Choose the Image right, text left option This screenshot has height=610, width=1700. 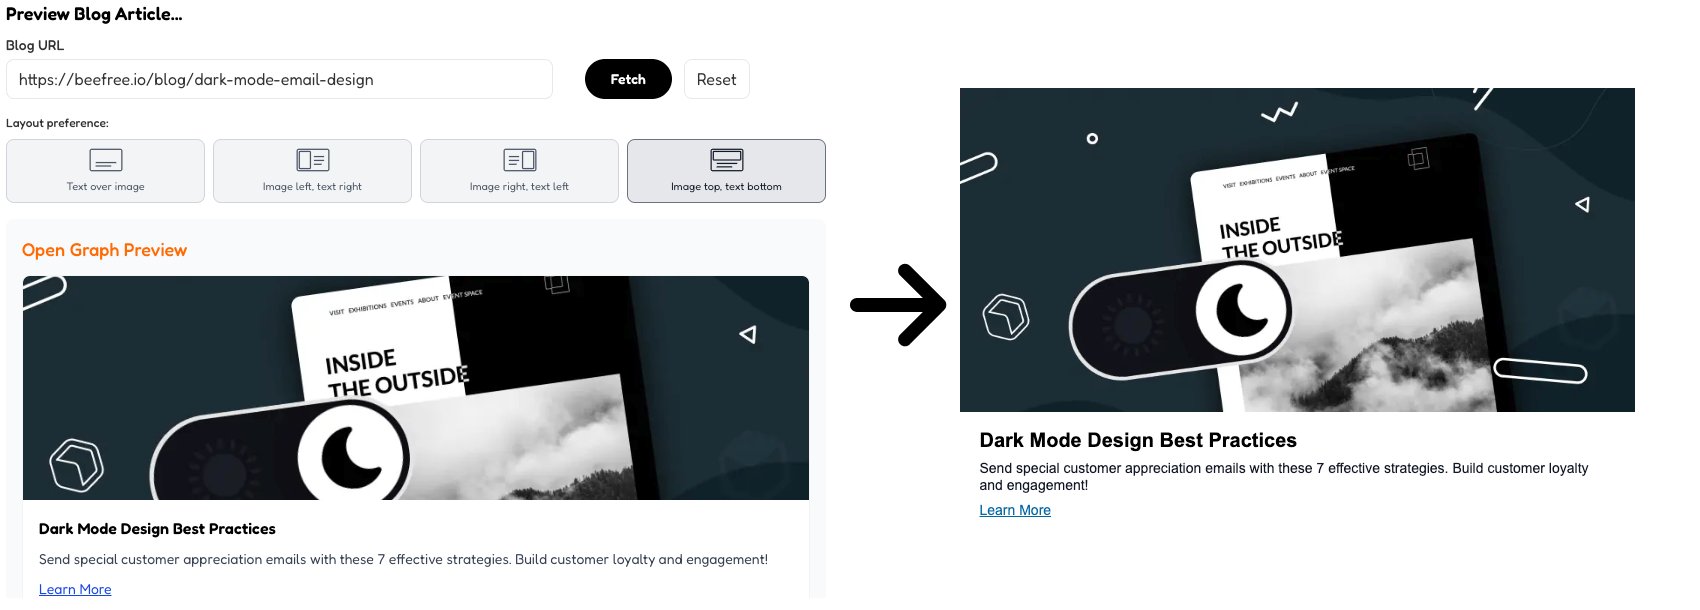(x=520, y=171)
